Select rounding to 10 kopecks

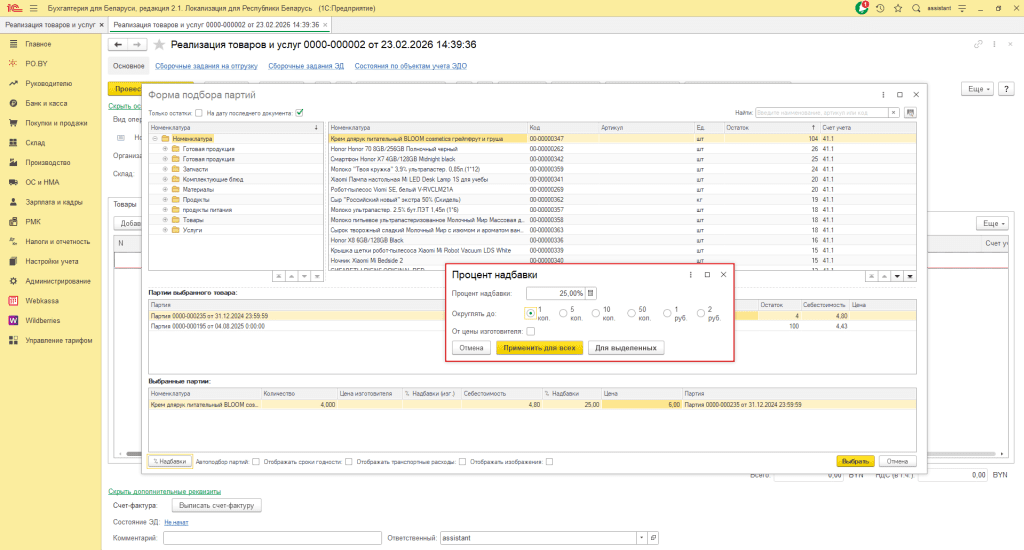point(596,313)
